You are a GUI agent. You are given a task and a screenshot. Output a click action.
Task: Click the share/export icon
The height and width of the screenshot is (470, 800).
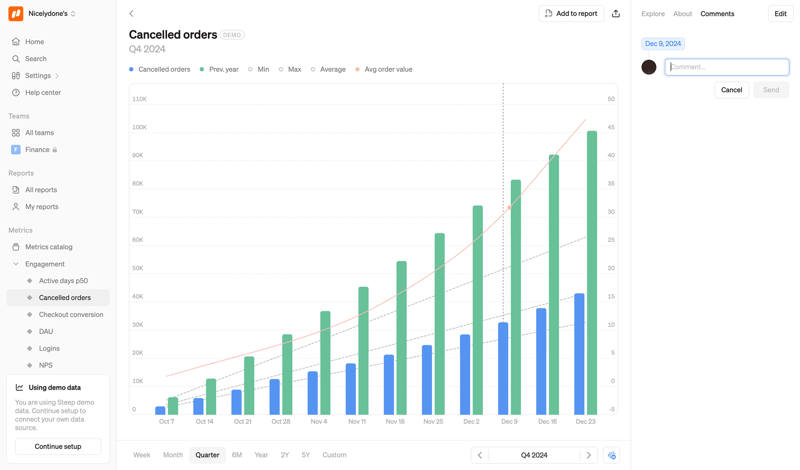pyautogui.click(x=616, y=14)
